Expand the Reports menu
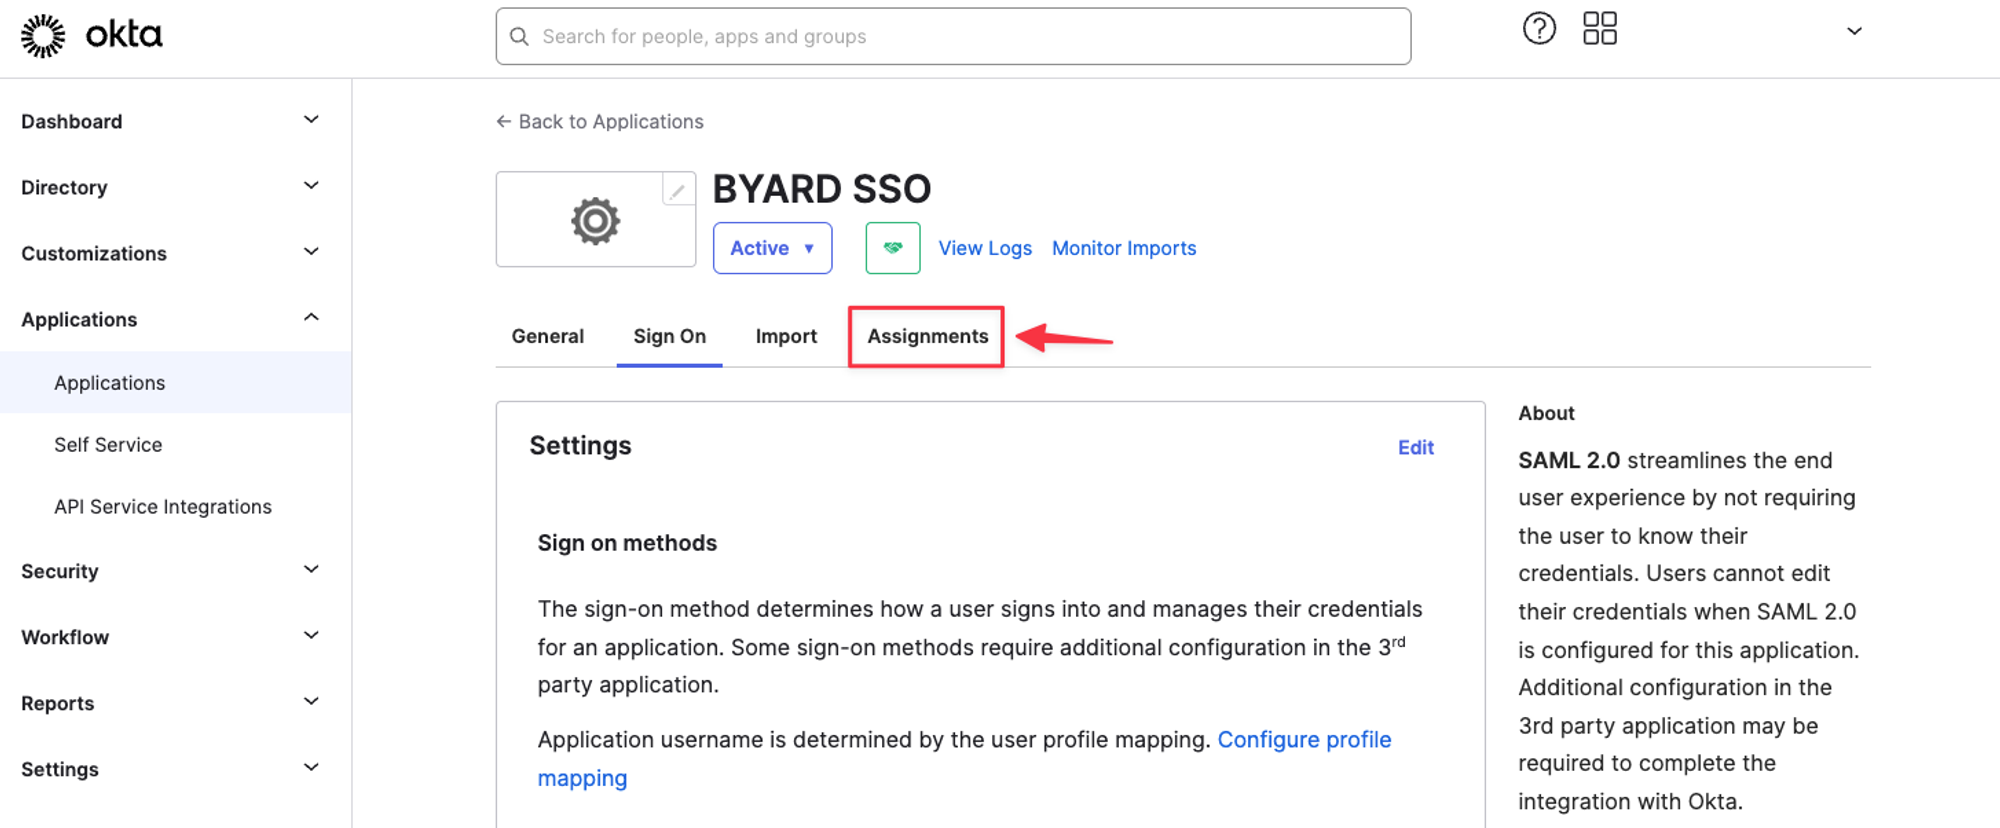The height and width of the screenshot is (828, 2000). coord(176,703)
